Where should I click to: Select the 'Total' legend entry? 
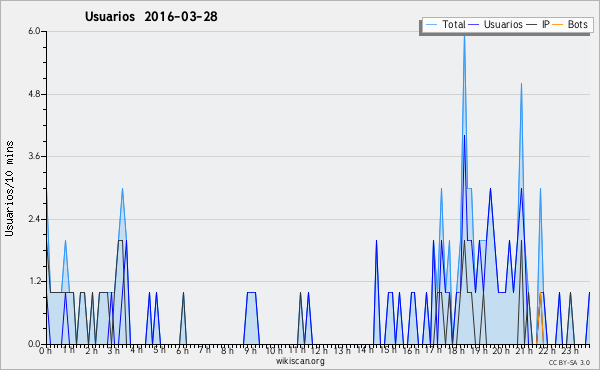tap(446, 24)
